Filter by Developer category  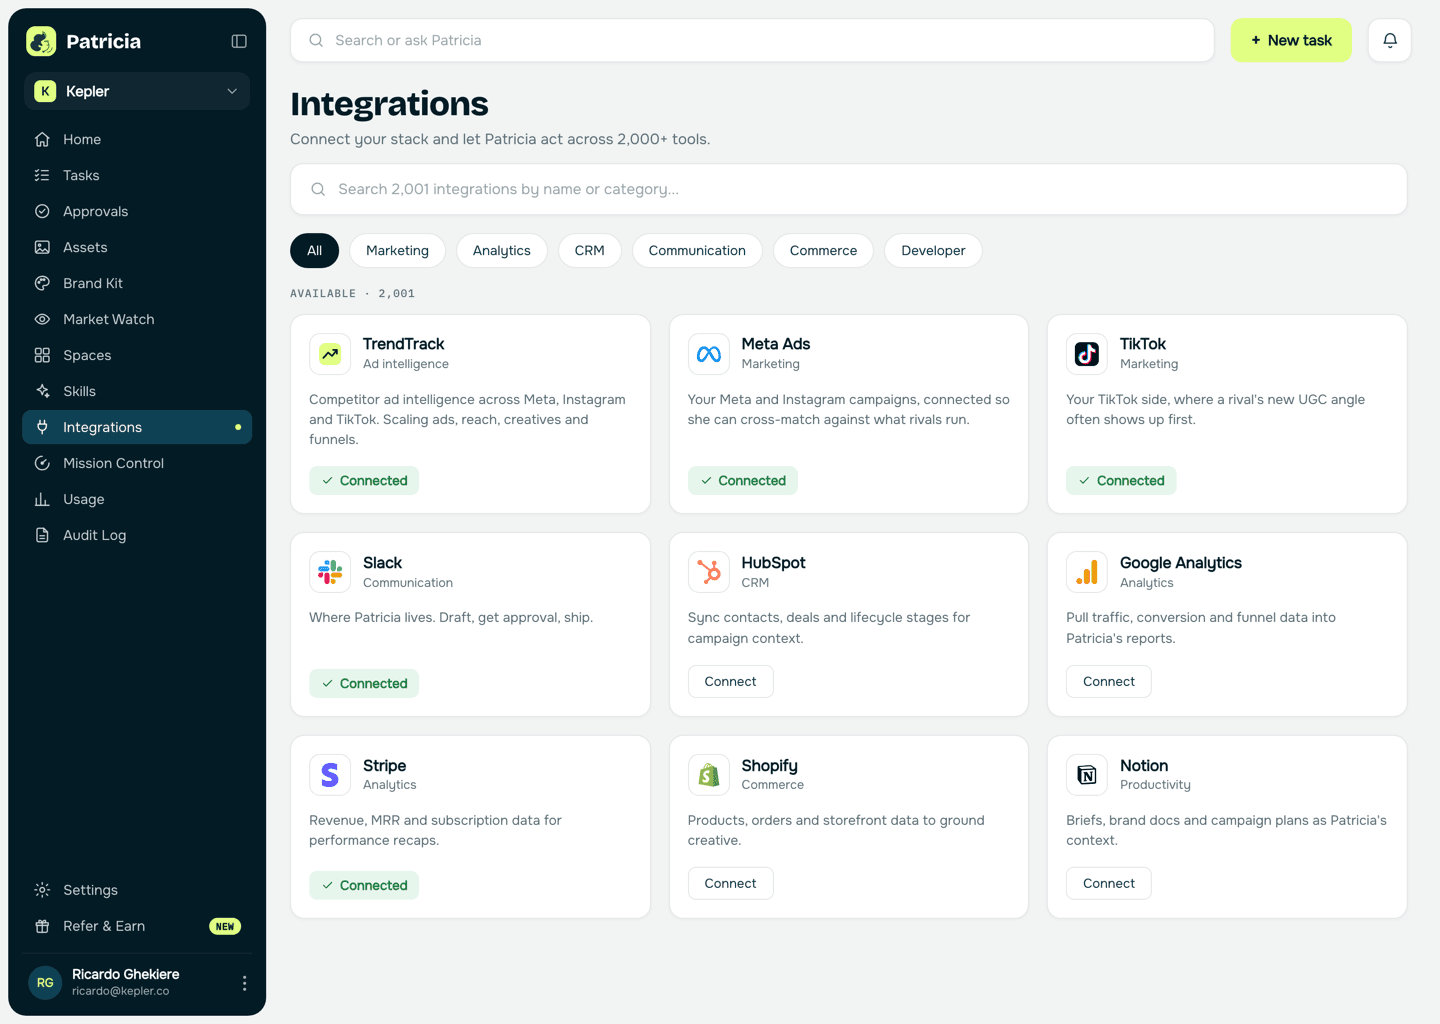(933, 251)
